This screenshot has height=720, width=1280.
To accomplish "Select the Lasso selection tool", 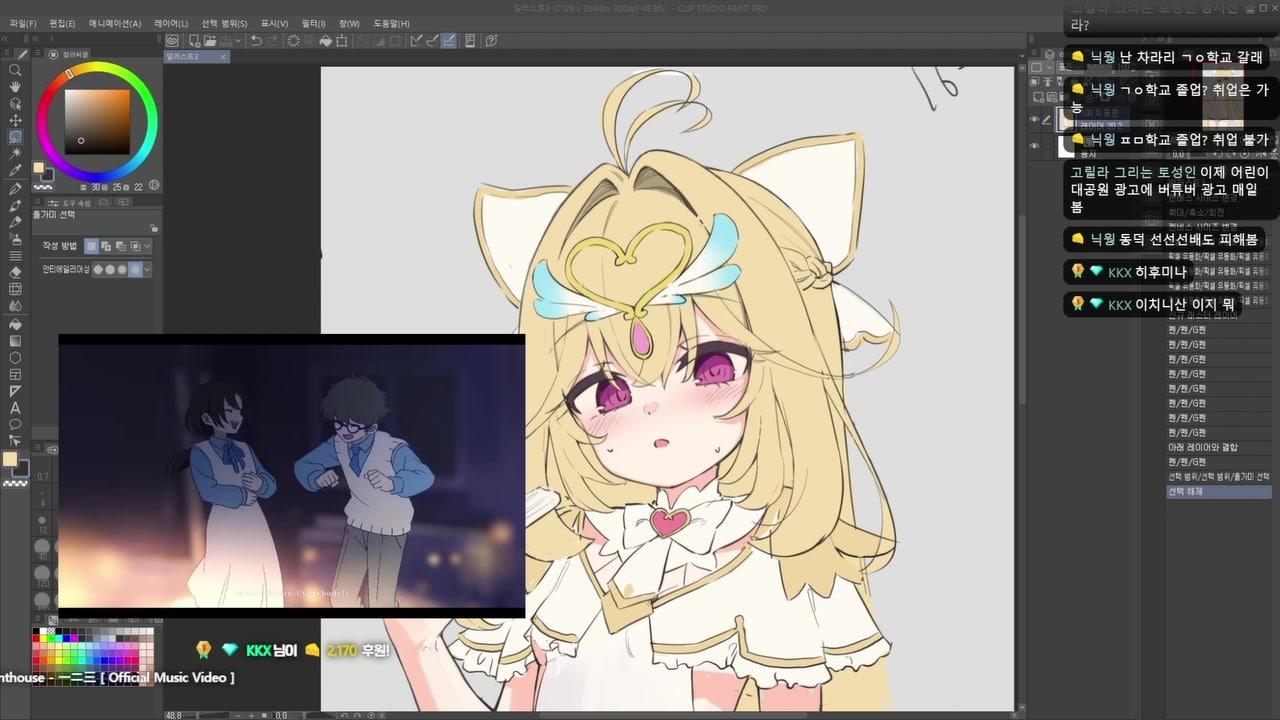I will [15, 137].
